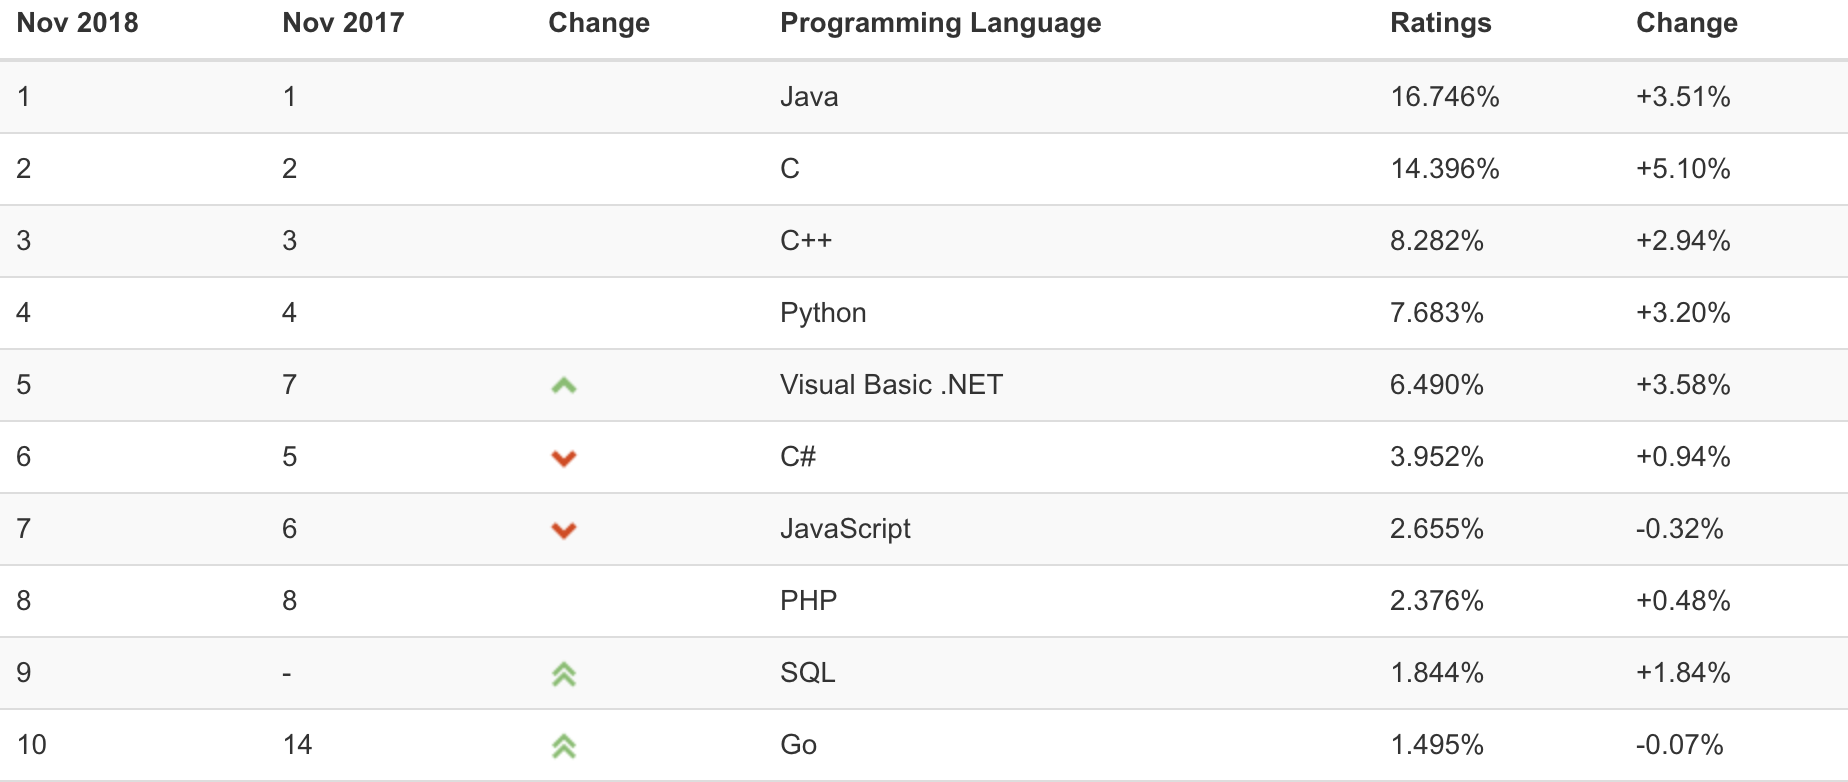1848x782 pixels.
Task: Select the Java language name
Action: click(809, 97)
